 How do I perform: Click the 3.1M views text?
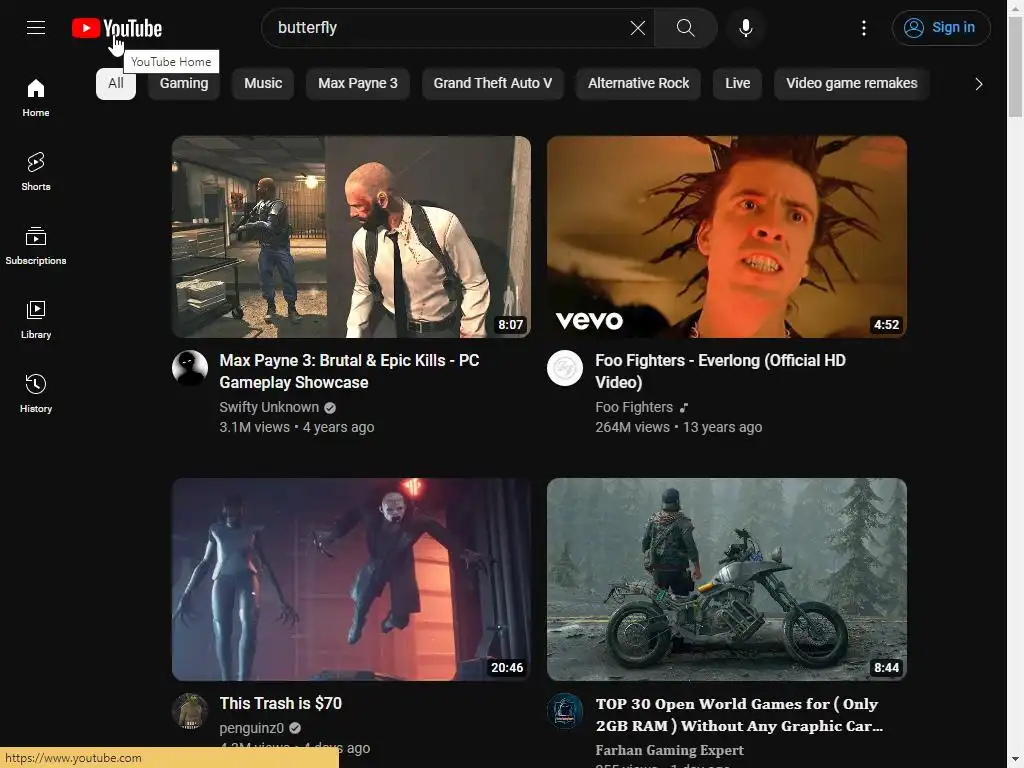pos(255,427)
